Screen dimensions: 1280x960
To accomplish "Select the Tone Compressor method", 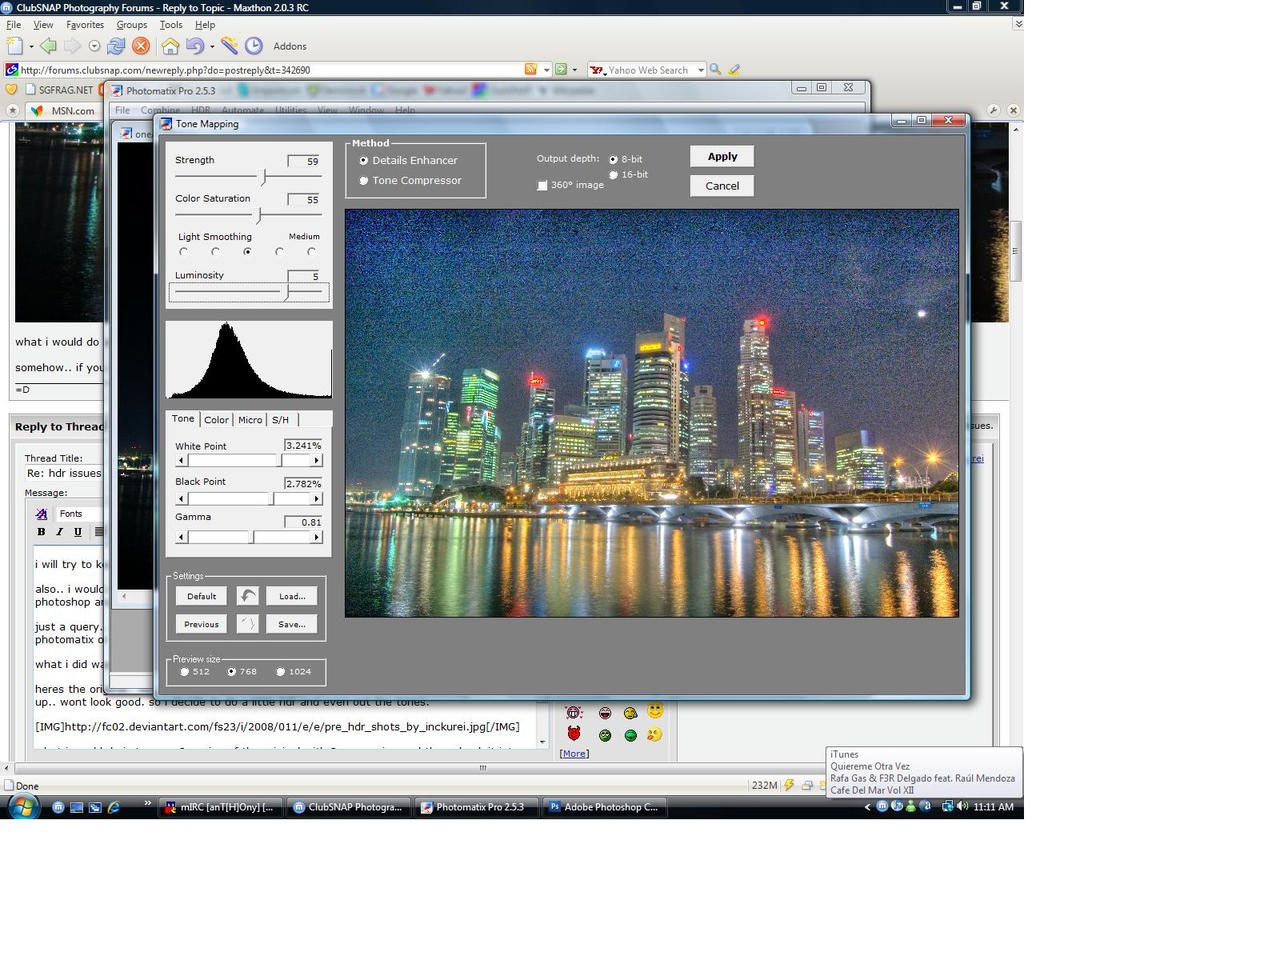I will [x=364, y=181].
